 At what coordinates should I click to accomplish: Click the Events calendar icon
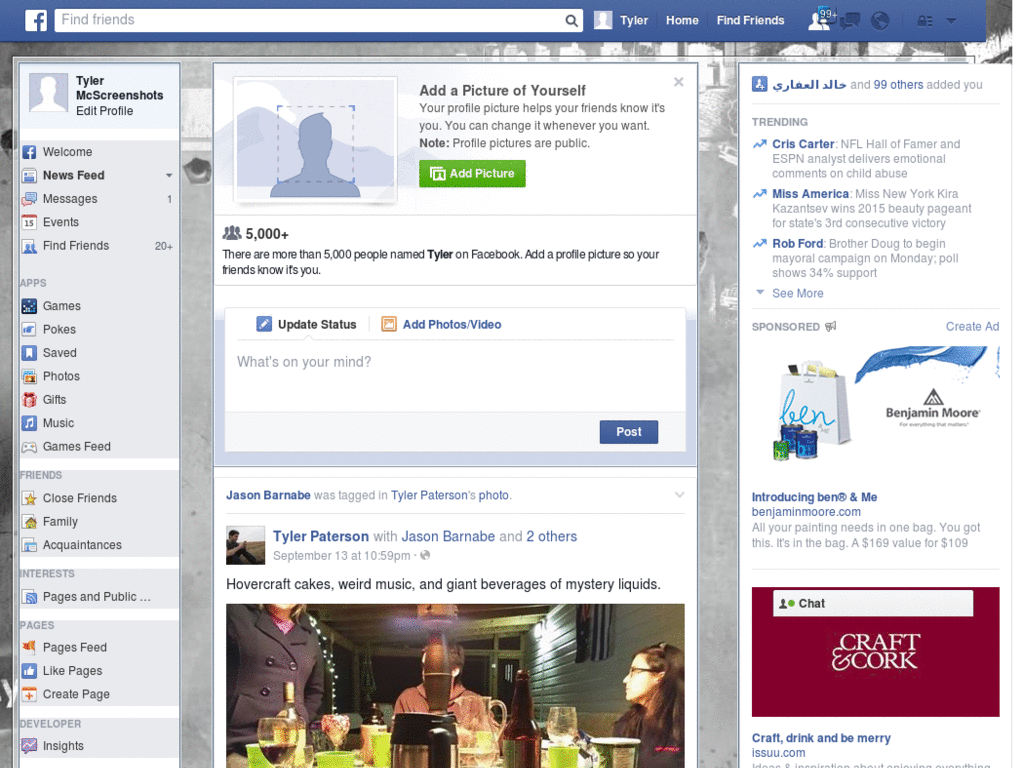click(x=29, y=223)
